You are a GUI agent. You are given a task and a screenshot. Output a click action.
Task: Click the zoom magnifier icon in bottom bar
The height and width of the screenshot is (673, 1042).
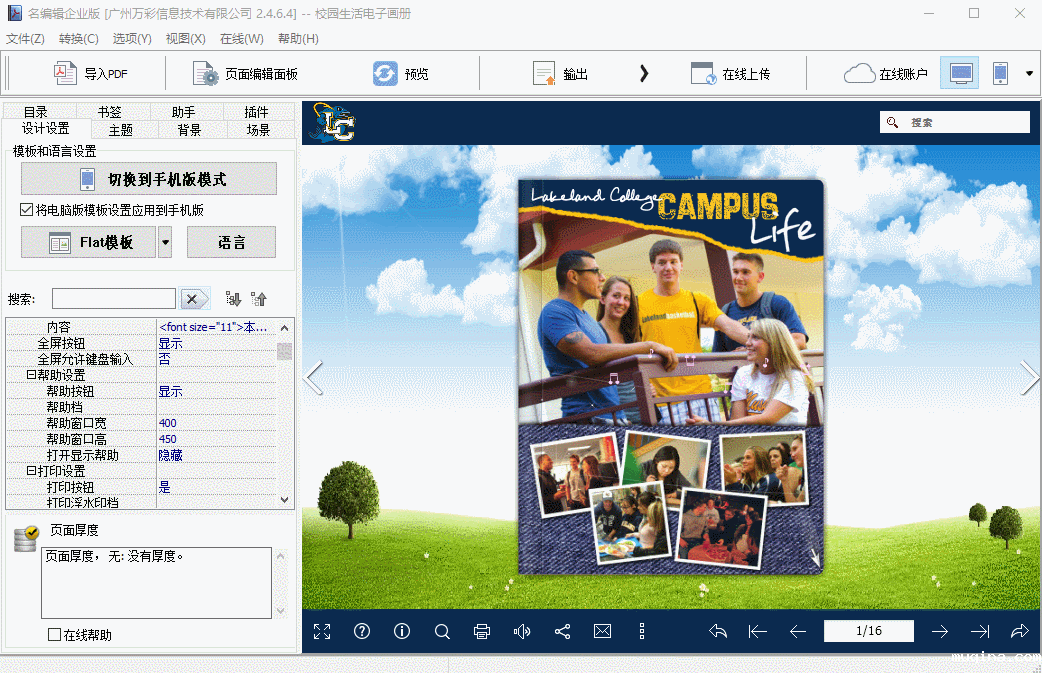[442, 631]
